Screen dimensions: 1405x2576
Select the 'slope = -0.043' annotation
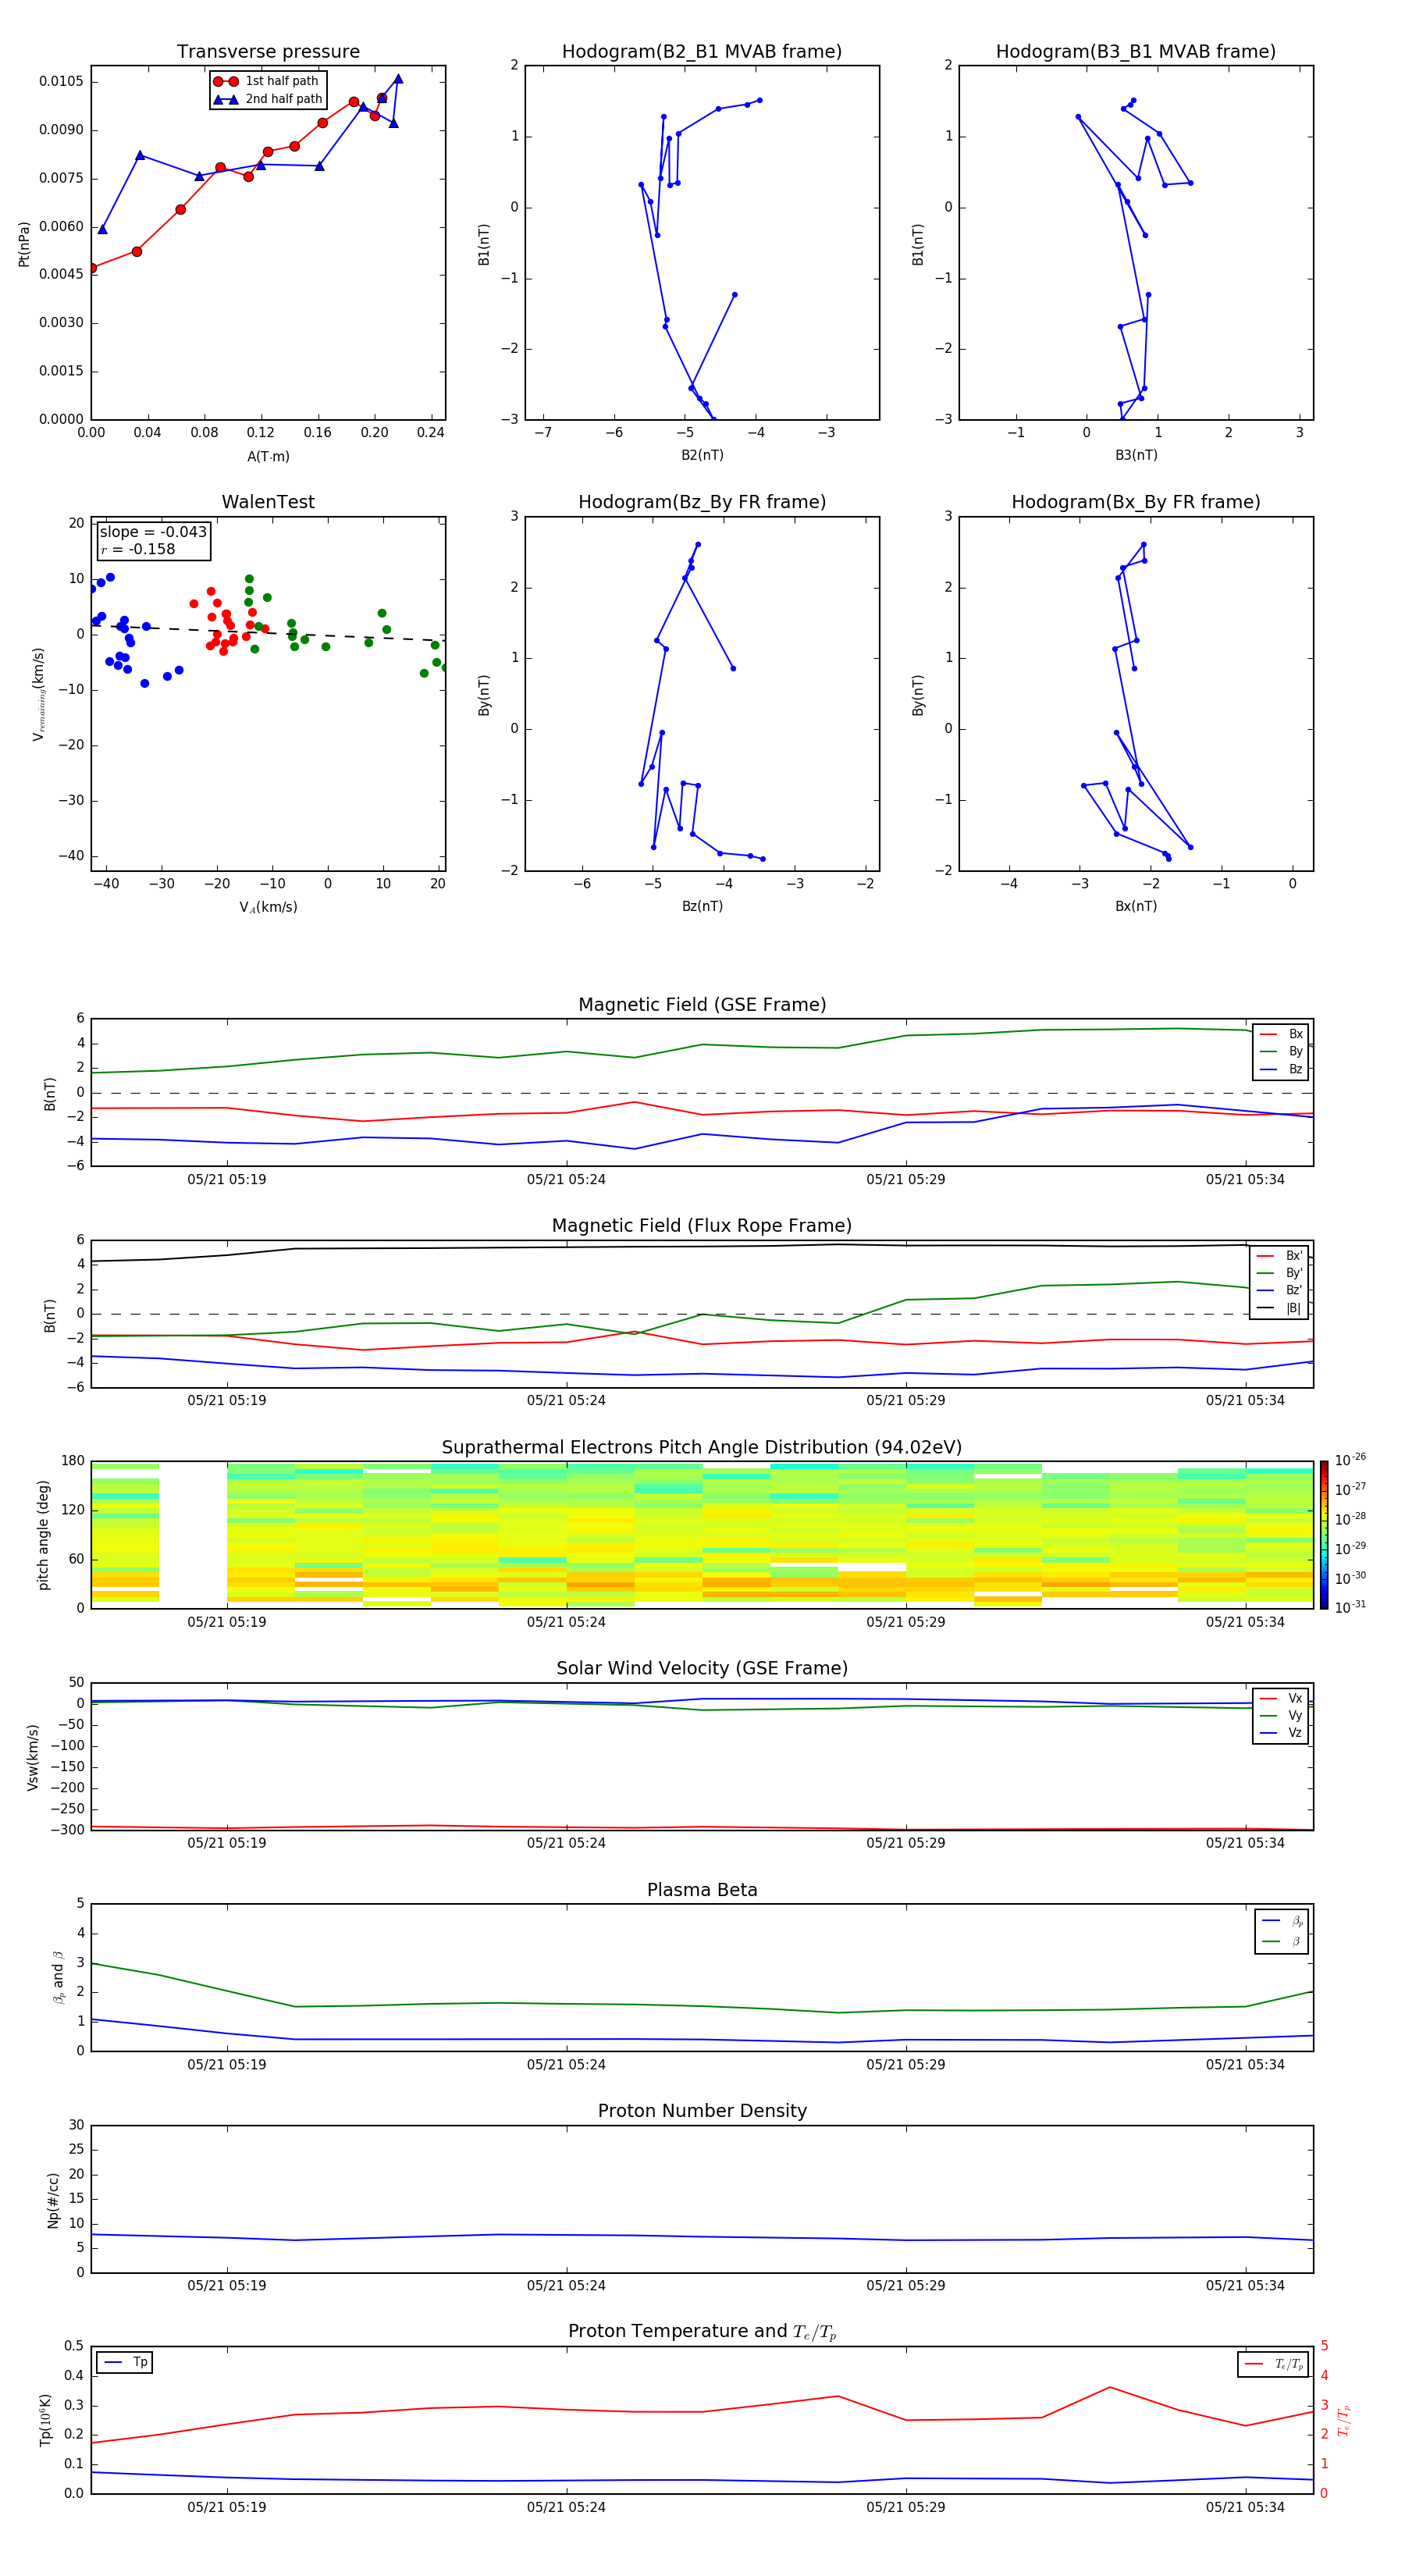click(153, 532)
